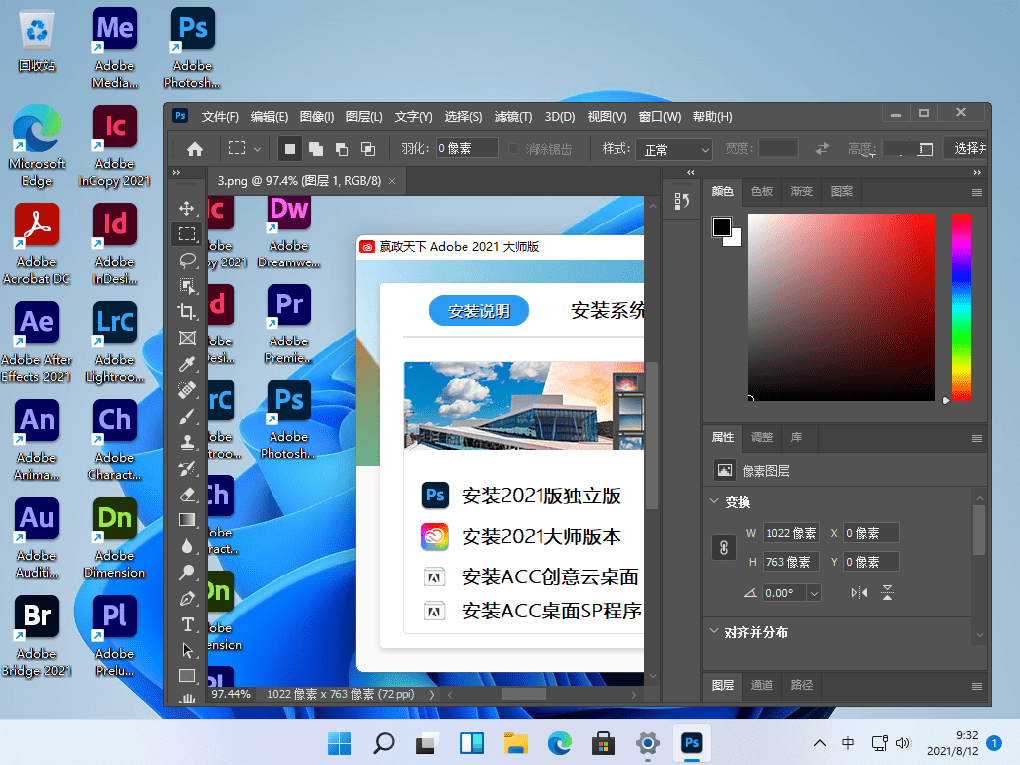Image resolution: width=1020 pixels, height=765 pixels.
Task: Switch to the 色板 tab
Action: tap(762, 191)
